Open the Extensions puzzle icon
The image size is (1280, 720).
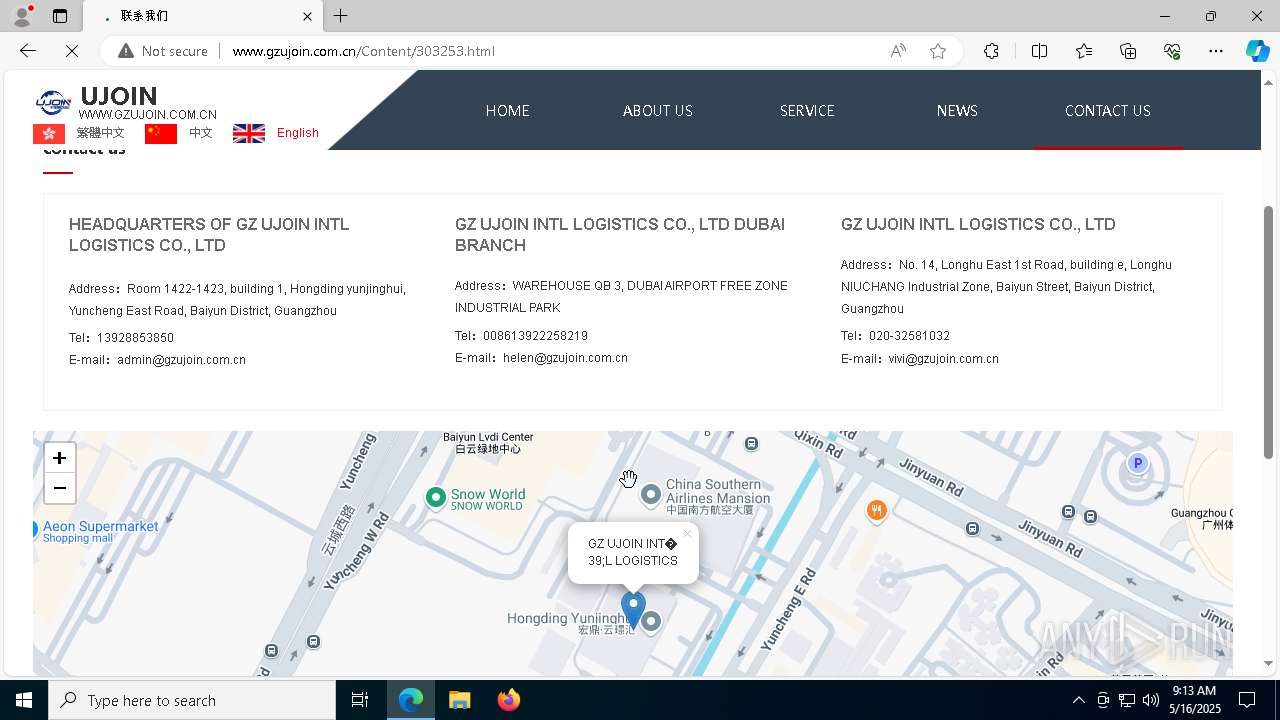point(991,51)
